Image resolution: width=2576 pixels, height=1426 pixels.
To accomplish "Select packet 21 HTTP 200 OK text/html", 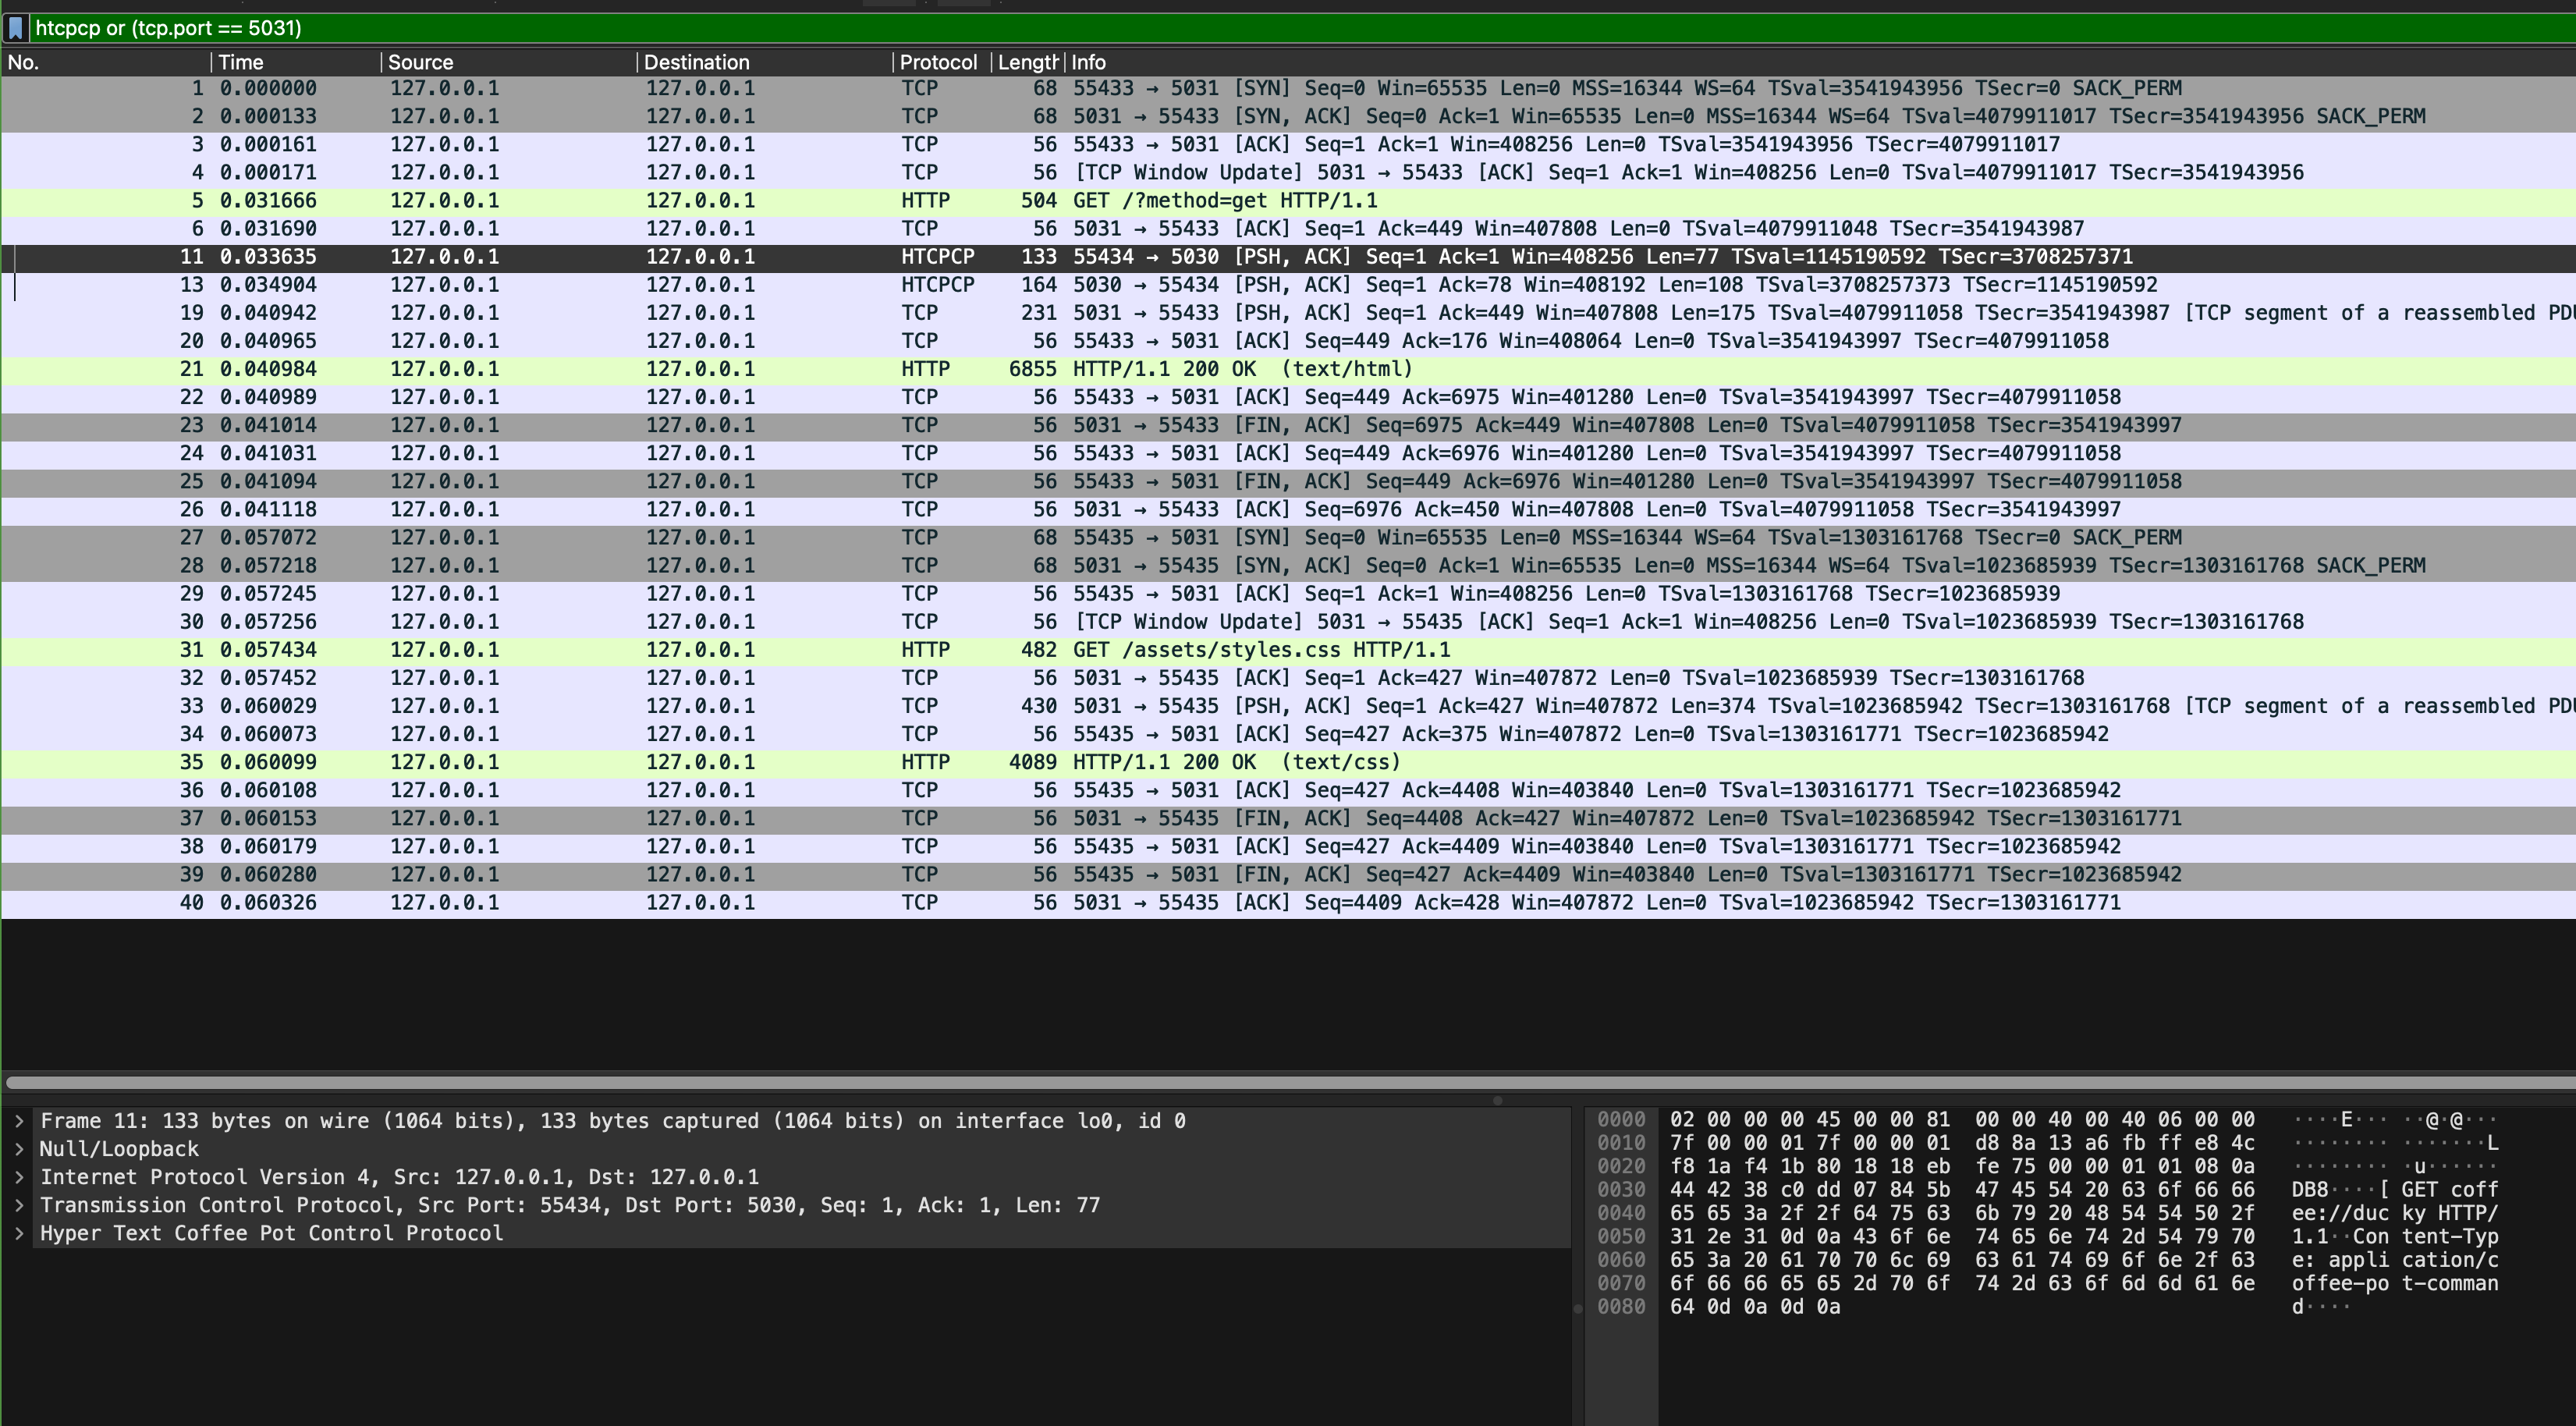I will [1240, 369].
